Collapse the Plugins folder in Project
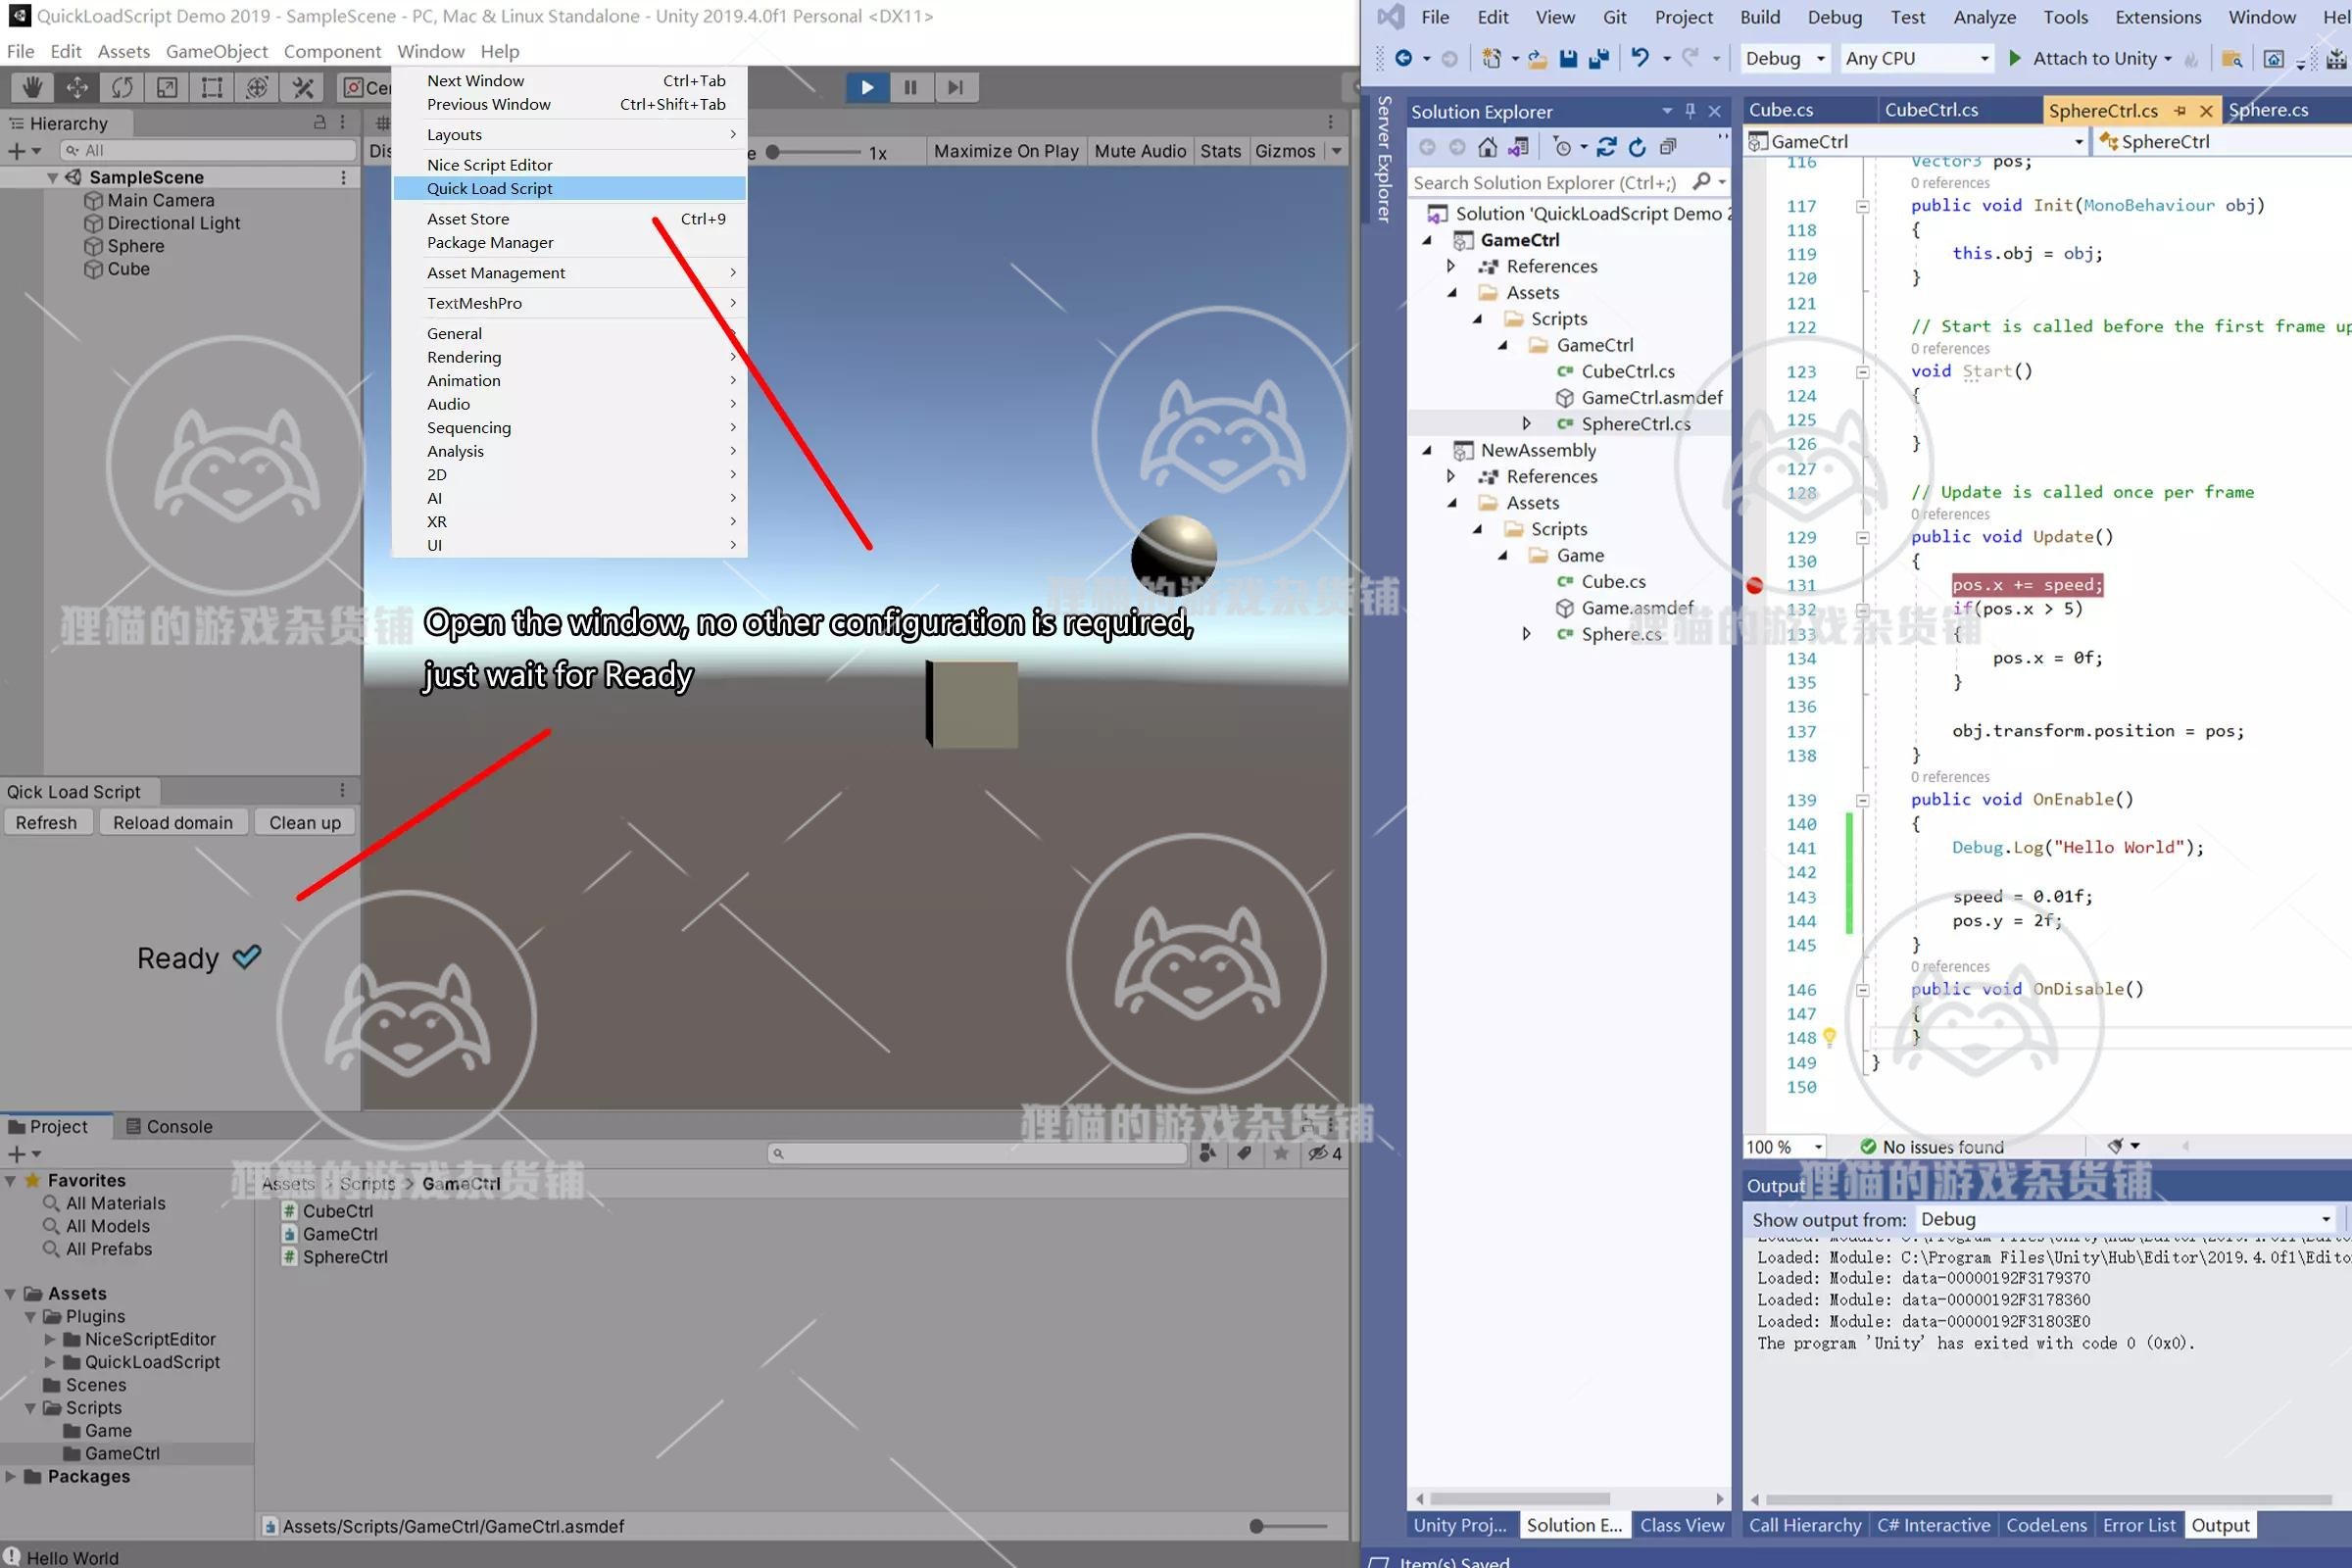Screen dimensions: 2352x1568 (x=30, y=1317)
